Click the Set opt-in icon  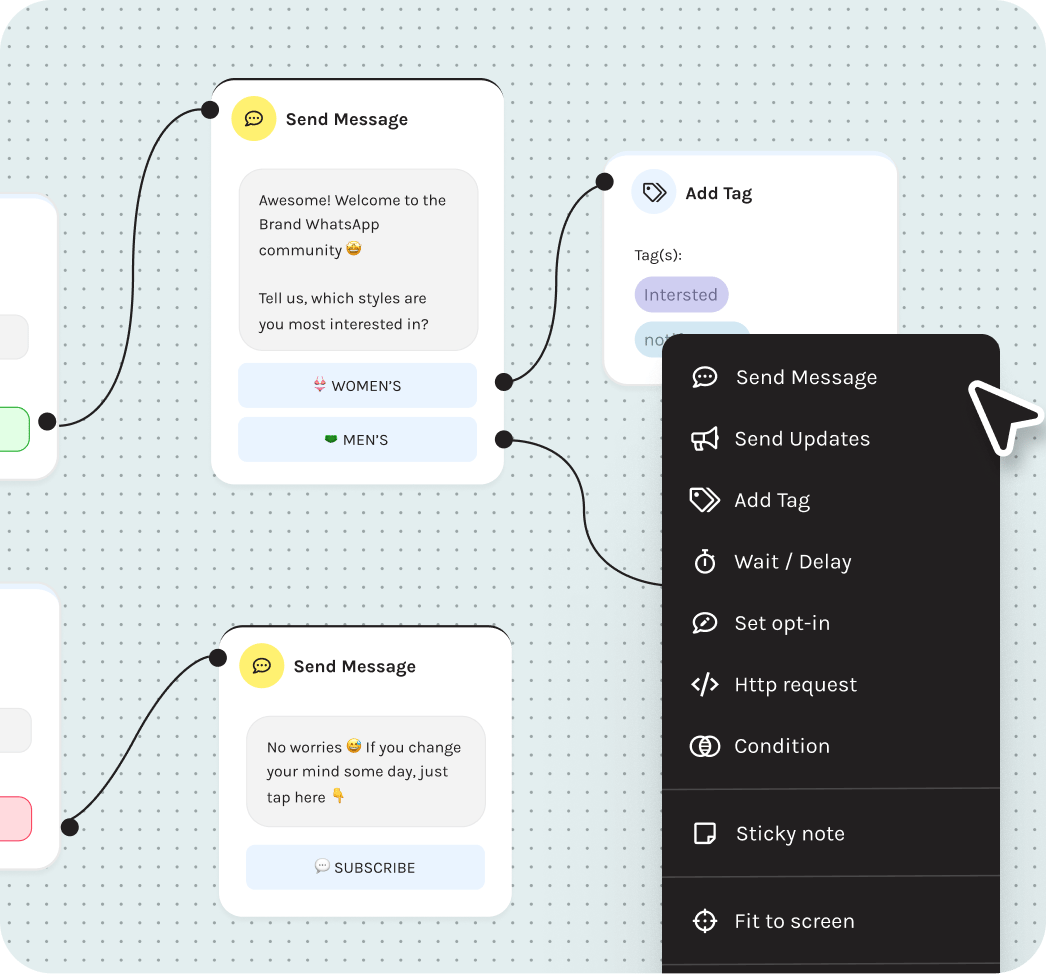click(x=705, y=623)
